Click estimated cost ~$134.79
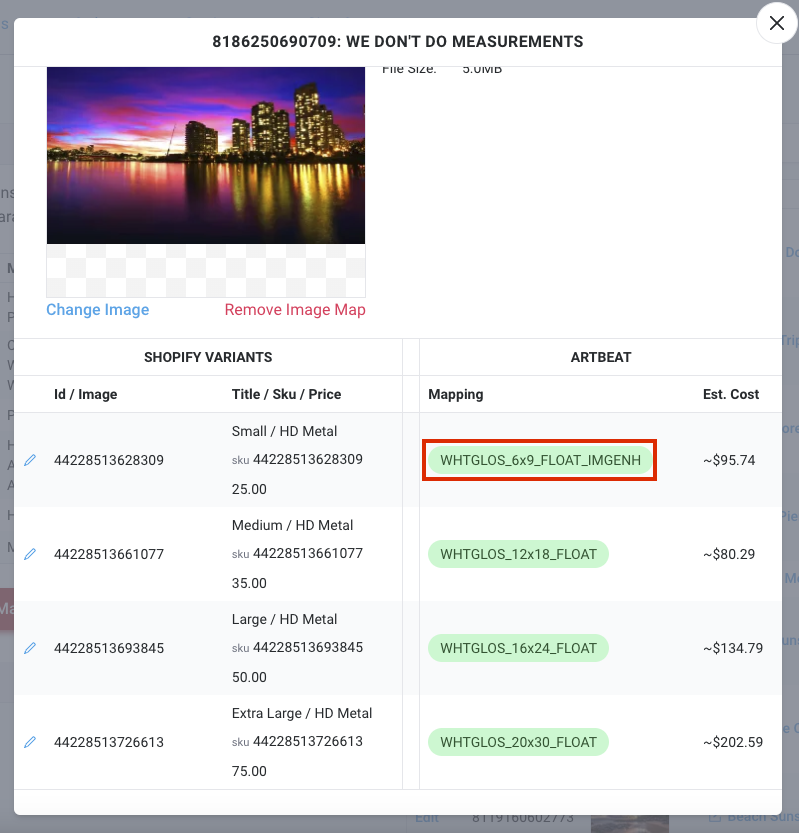 [x=733, y=648]
